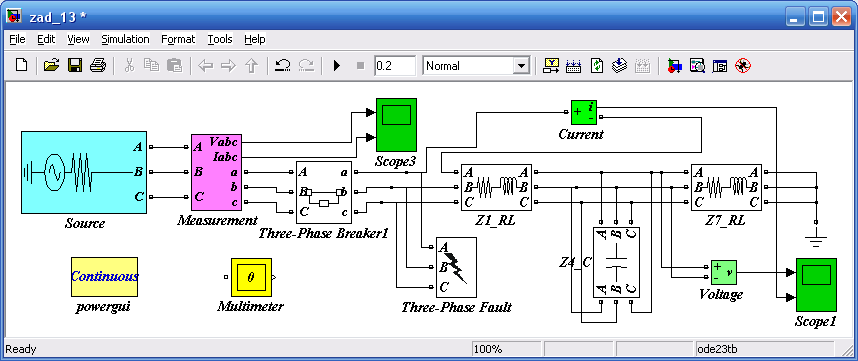Viewport: 858px width, 361px height.
Task: Click debug icon with red circle
Action: click(743, 66)
